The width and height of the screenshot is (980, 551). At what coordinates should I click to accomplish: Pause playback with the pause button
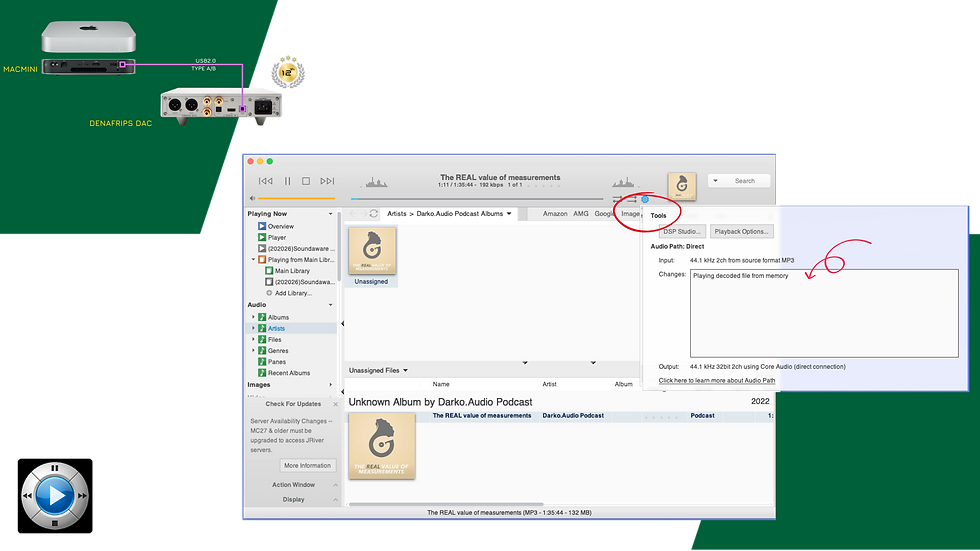288,181
